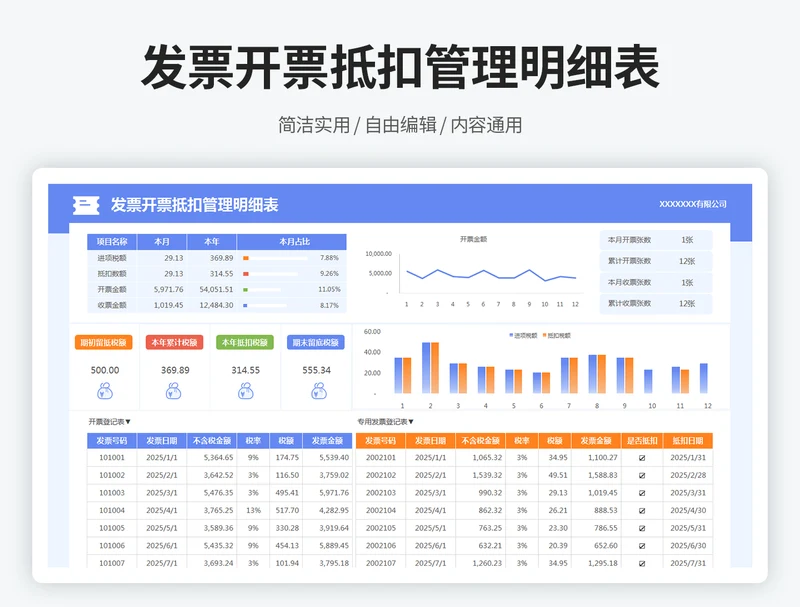Click the money bag icon under 555.34
This screenshot has height=607, width=800.
pos(316,392)
